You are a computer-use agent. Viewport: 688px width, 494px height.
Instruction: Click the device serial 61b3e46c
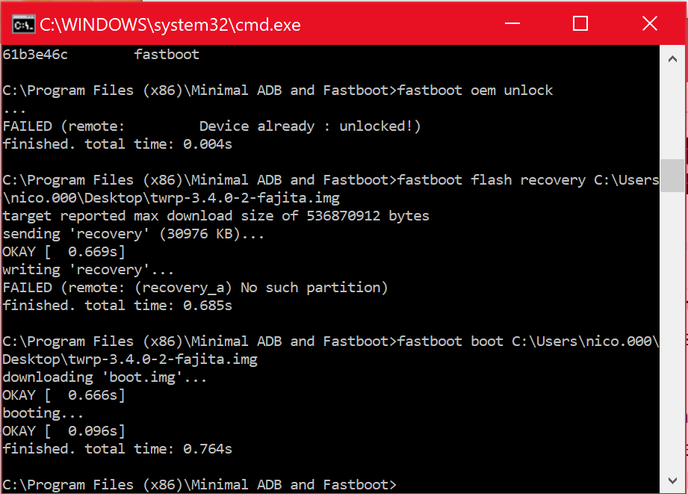coord(35,54)
